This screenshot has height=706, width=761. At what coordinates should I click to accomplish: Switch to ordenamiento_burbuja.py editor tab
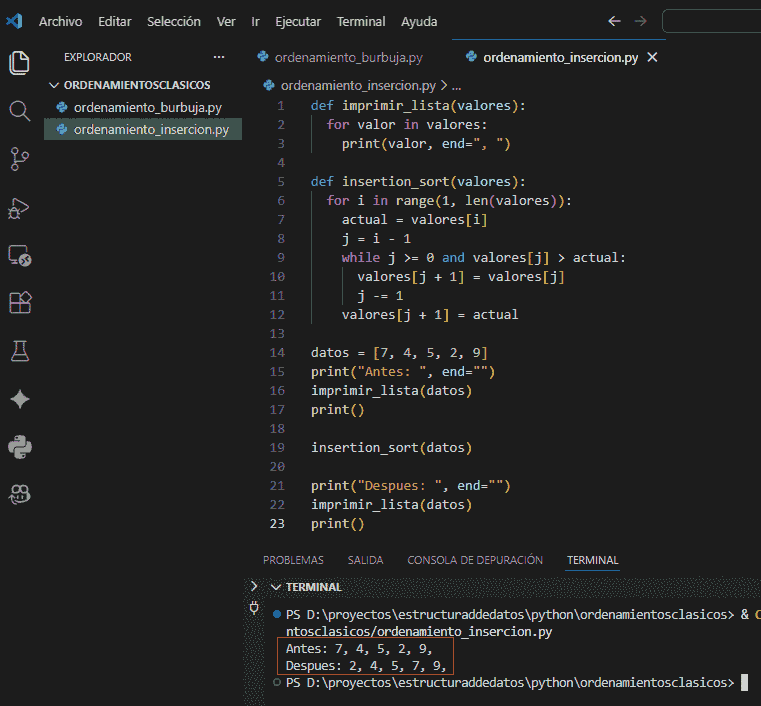point(347,58)
